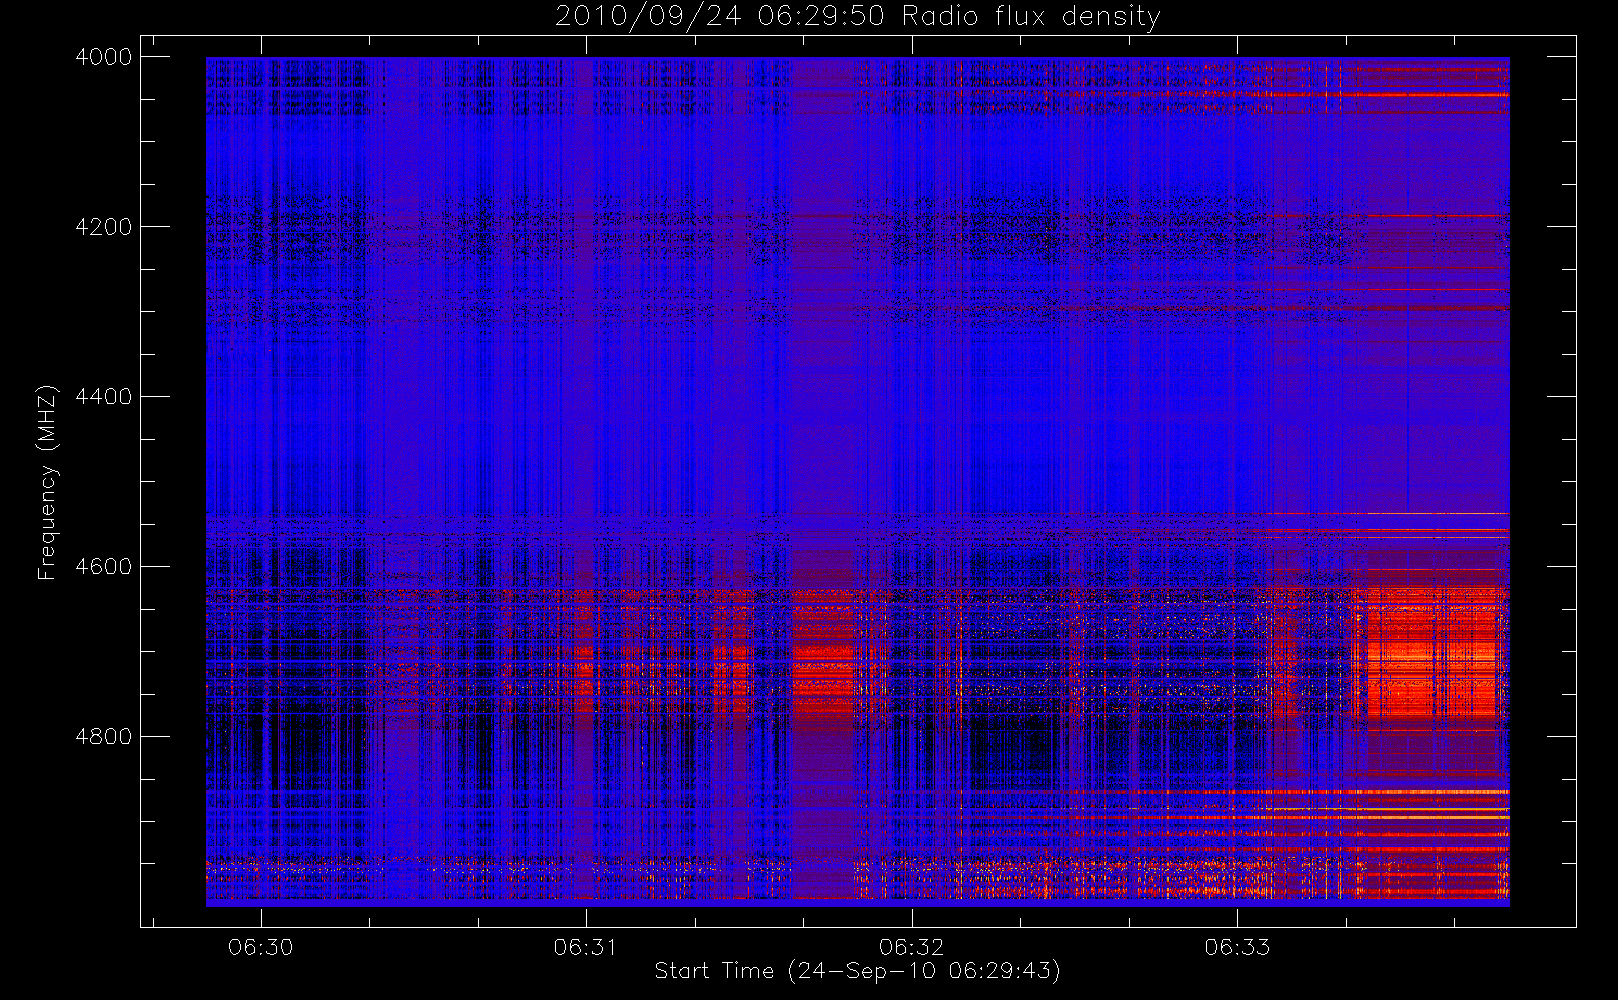
Task: Select the 4400 frequency axis label
Action: [x=104, y=397]
